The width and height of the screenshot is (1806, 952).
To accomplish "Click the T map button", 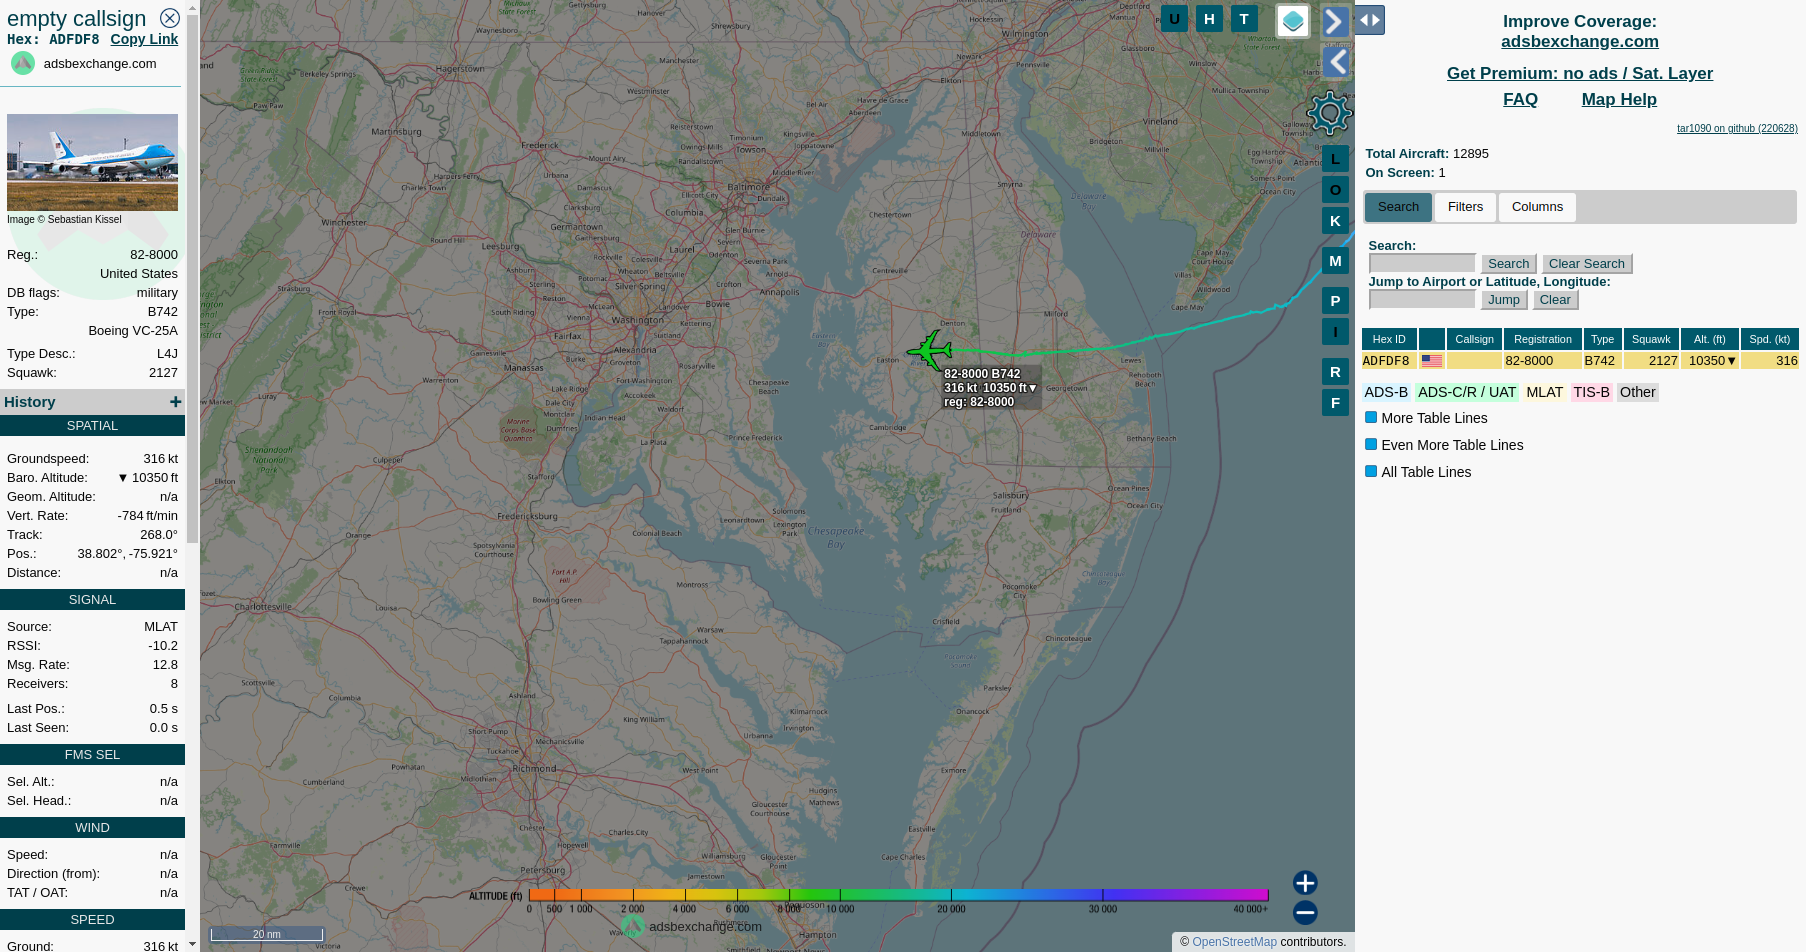I will 1244,19.
